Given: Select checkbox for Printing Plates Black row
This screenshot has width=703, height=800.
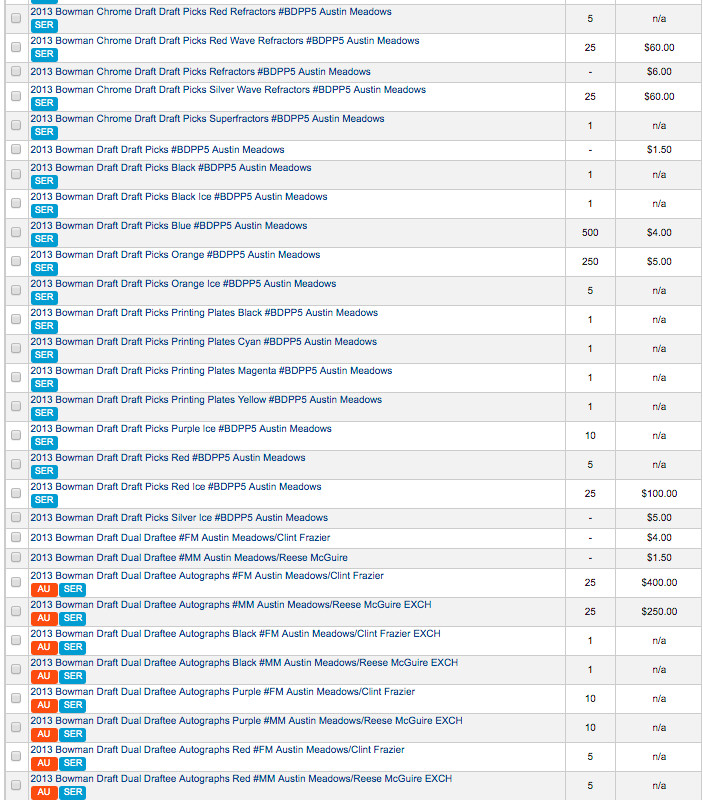Looking at the screenshot, I should pos(16,319).
